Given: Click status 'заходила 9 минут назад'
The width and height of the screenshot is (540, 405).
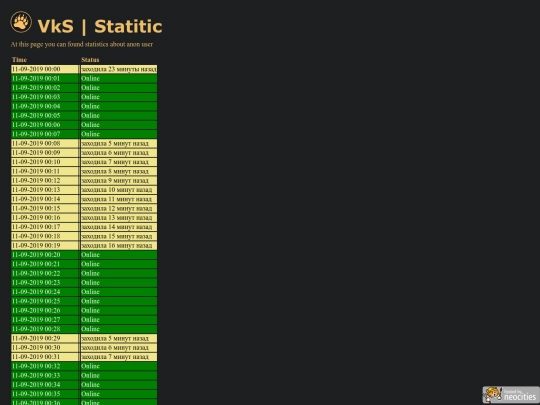Looking at the screenshot, I should click(x=119, y=180).
